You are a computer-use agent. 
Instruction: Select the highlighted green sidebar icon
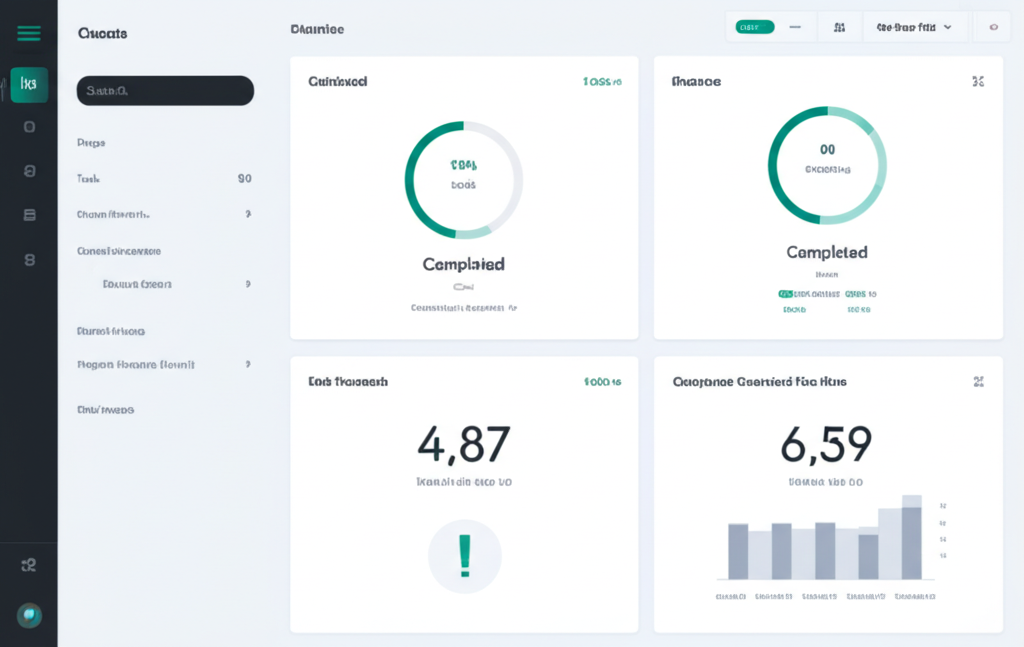tap(29, 85)
